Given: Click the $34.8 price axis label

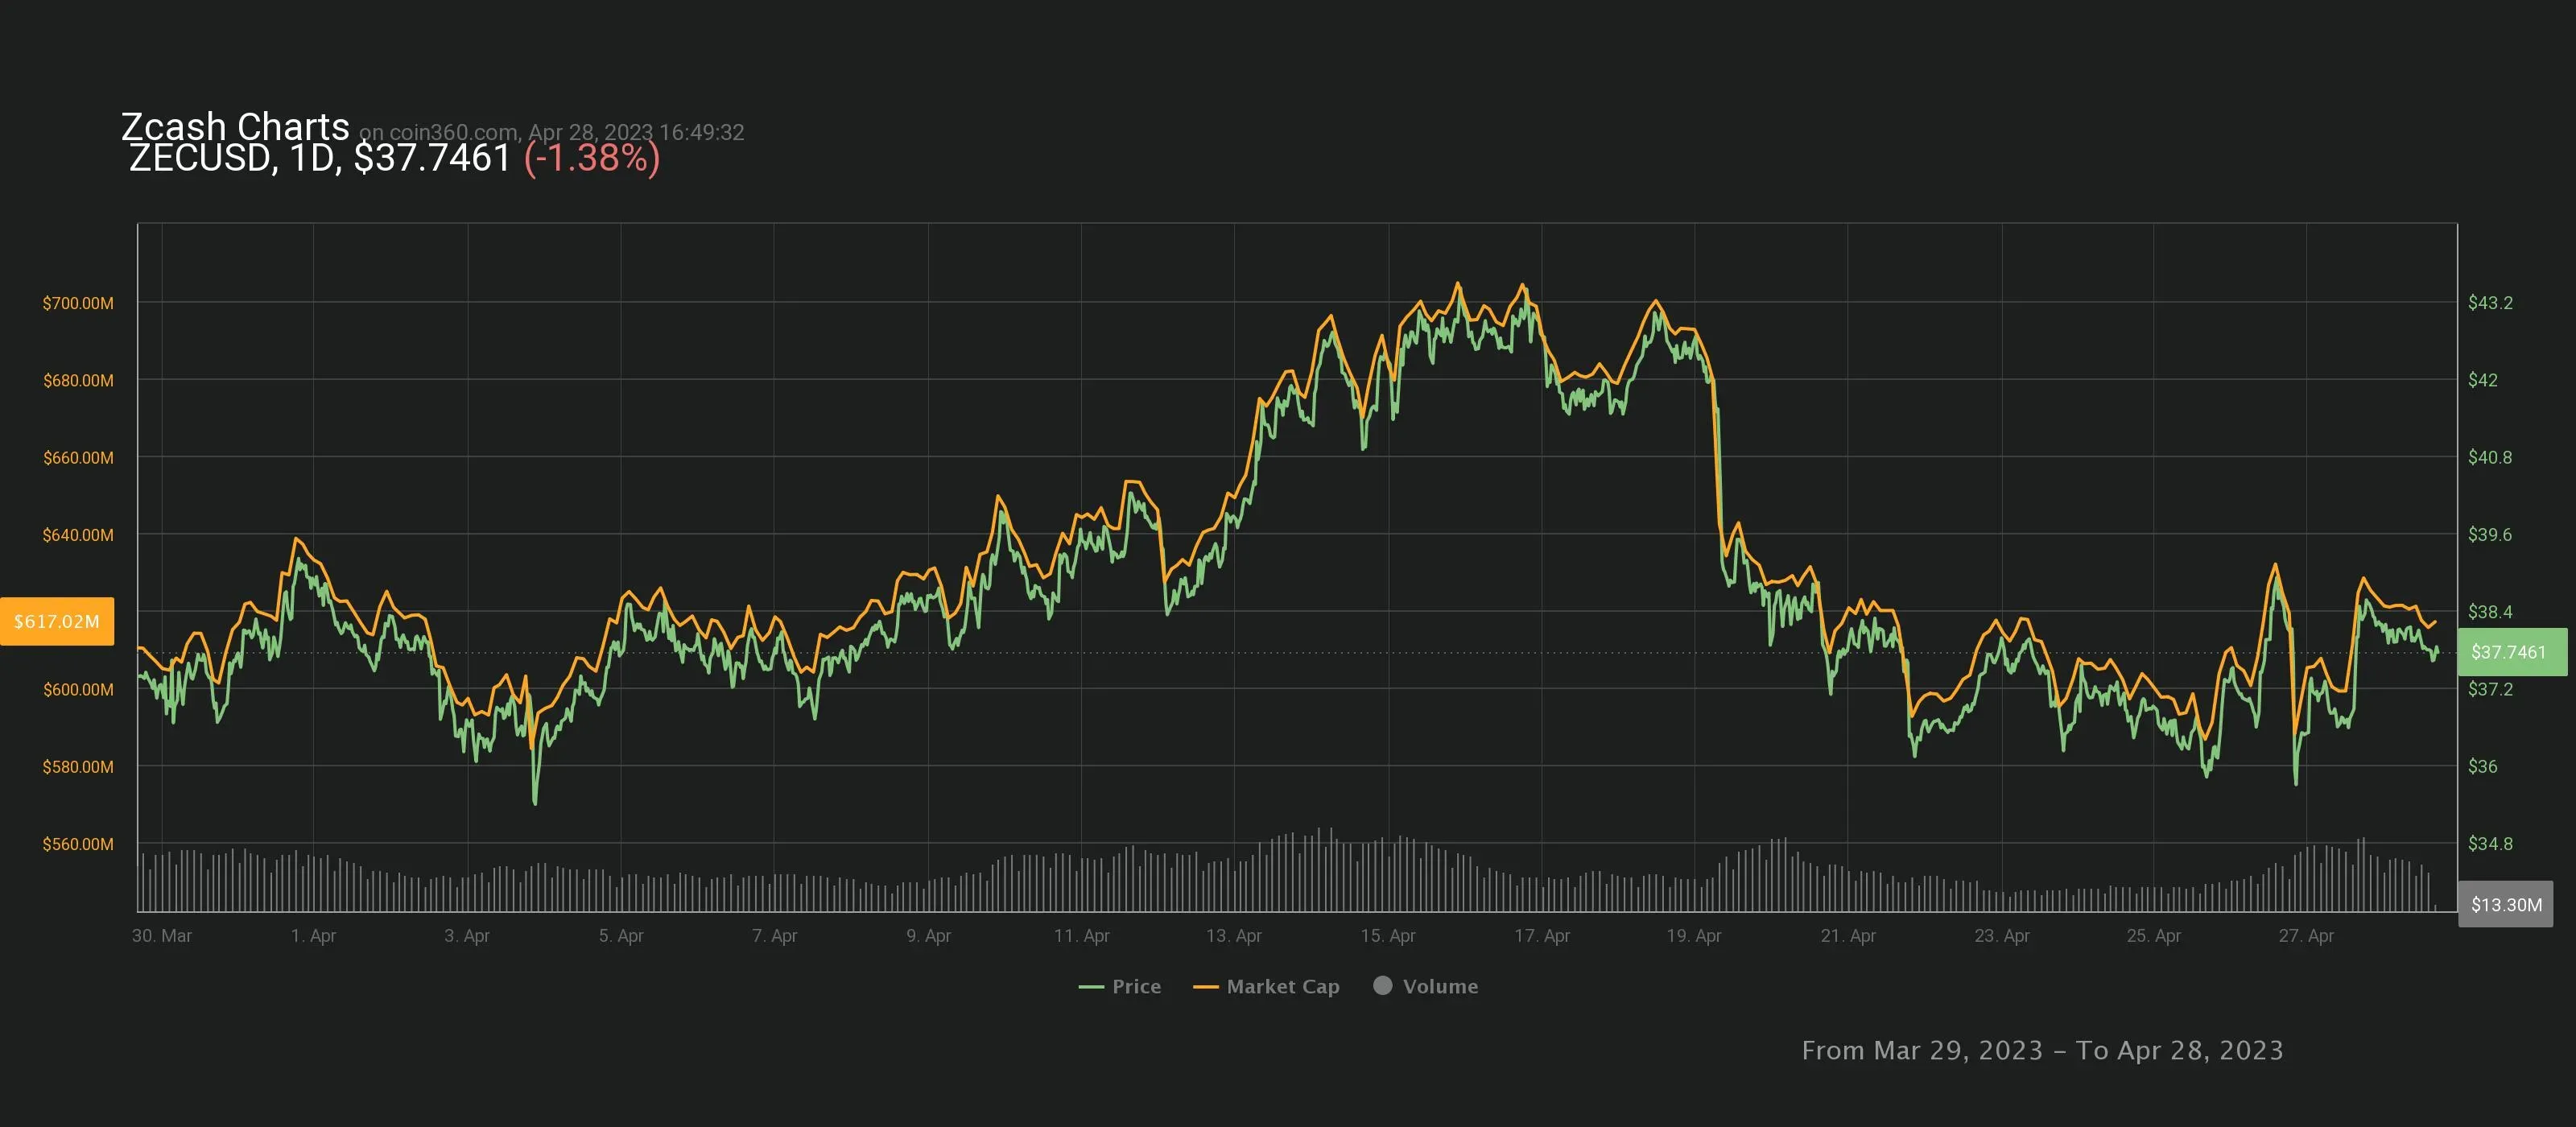Looking at the screenshot, I should [2490, 844].
